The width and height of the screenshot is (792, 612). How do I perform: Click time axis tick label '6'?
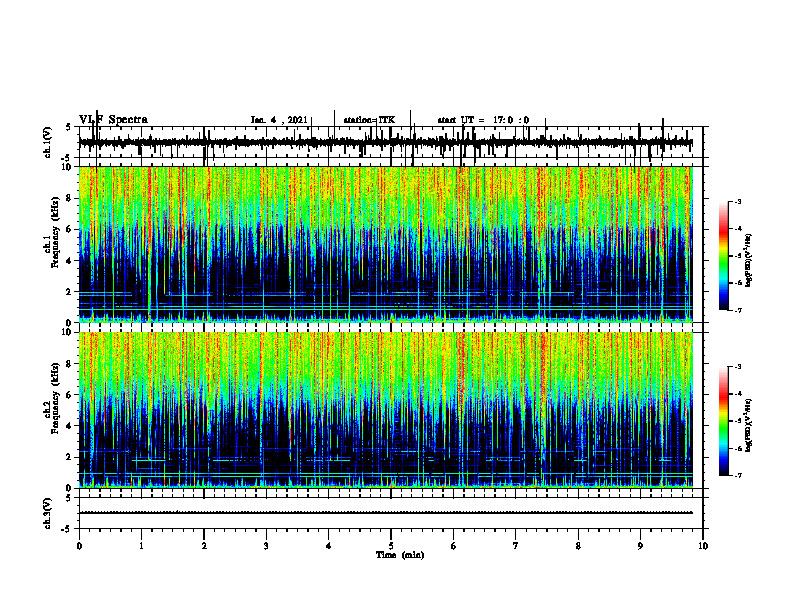pyautogui.click(x=454, y=546)
